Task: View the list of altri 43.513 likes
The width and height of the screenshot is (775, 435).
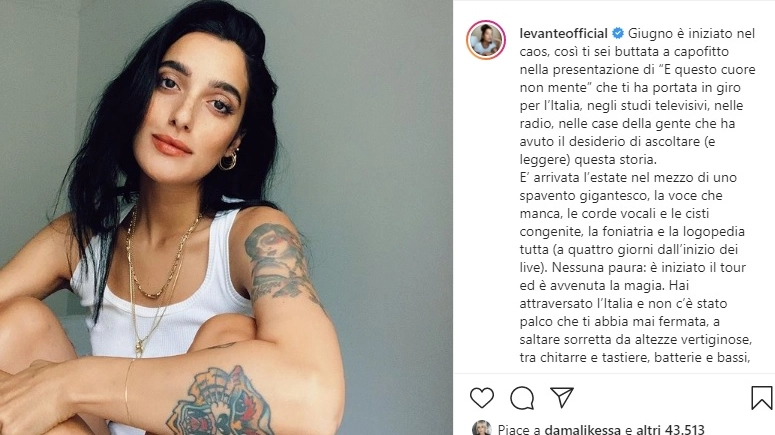Action: [x=670, y=429]
